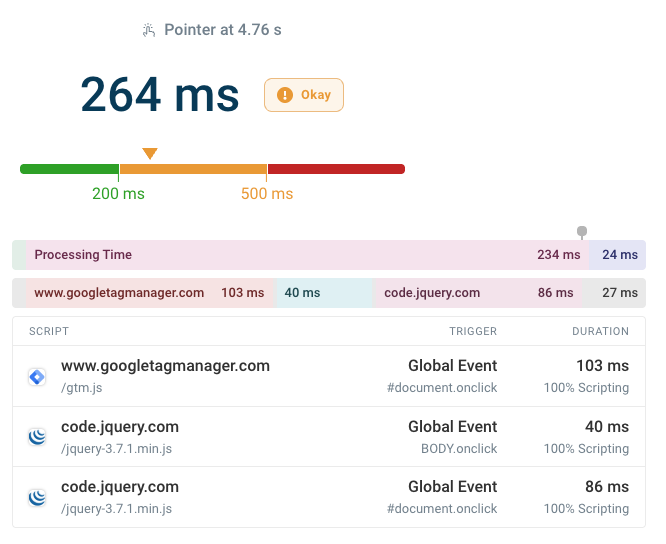The image size is (666, 544).
Task: Click the 234 ms processing time value
Action: pos(559,255)
